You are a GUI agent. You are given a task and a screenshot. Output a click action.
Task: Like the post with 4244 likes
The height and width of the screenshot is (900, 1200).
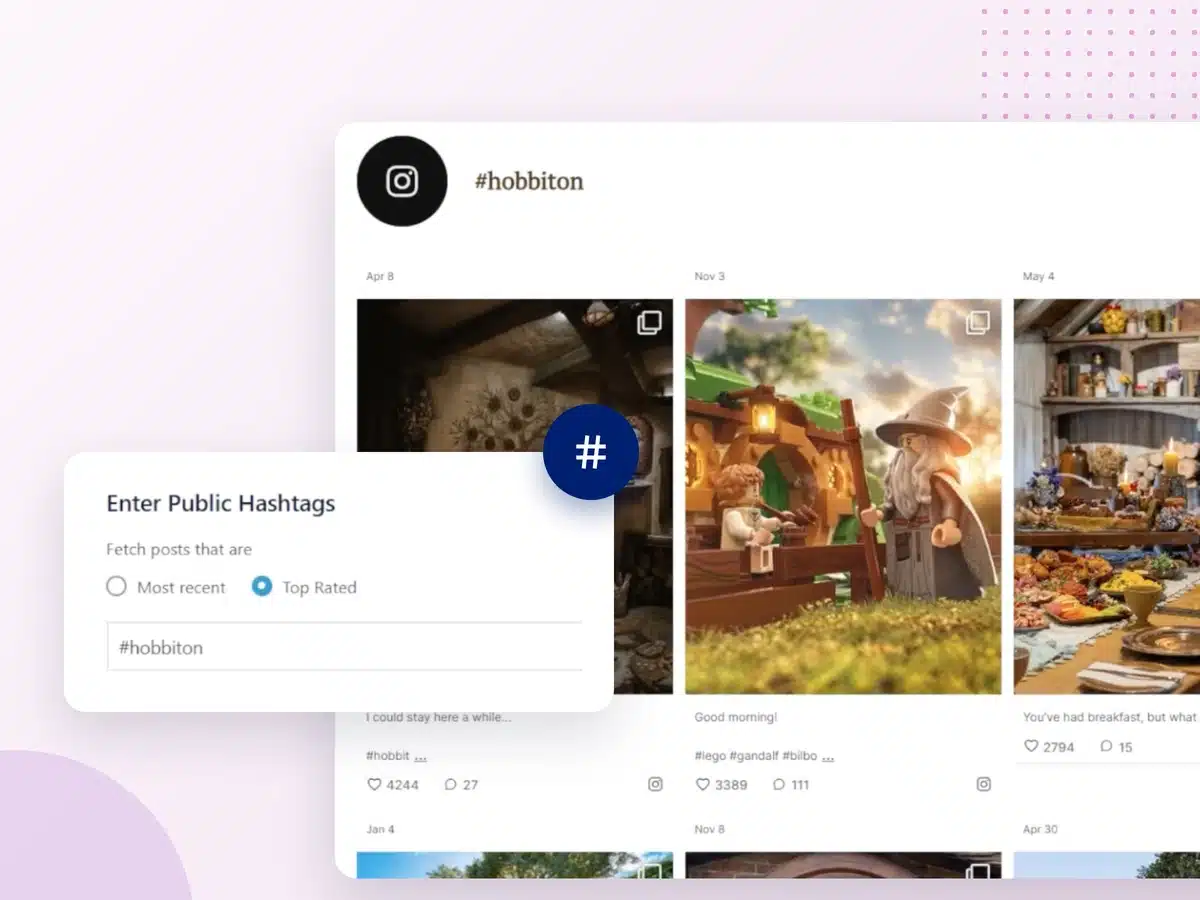[374, 784]
